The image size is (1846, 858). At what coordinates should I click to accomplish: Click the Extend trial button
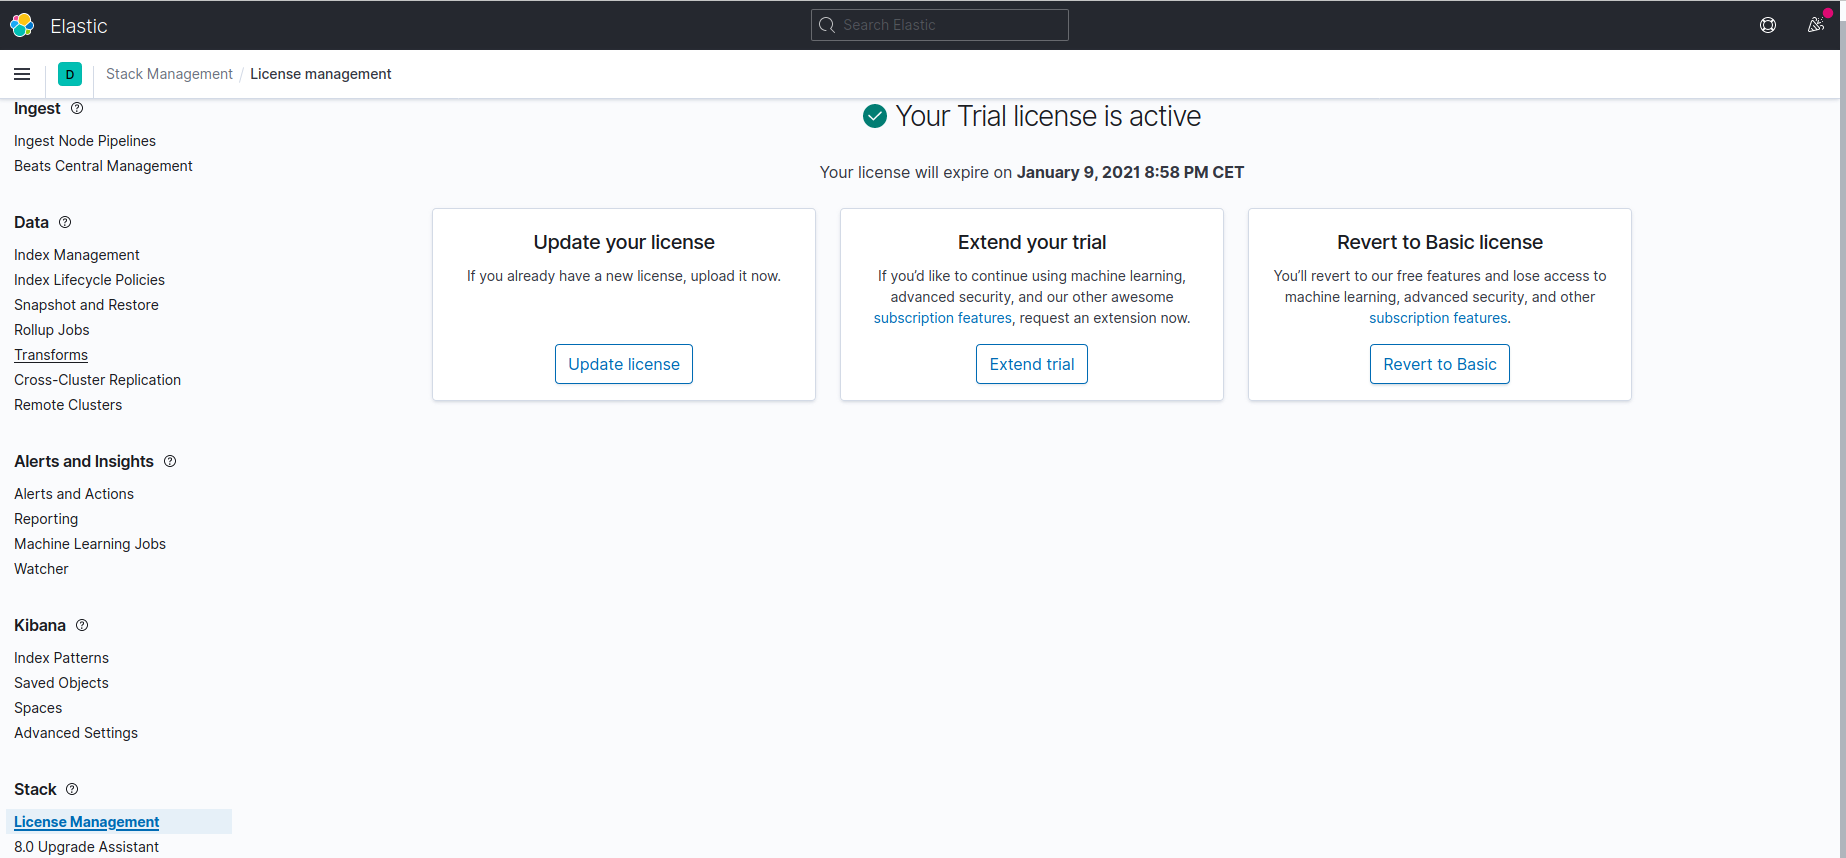click(1032, 364)
